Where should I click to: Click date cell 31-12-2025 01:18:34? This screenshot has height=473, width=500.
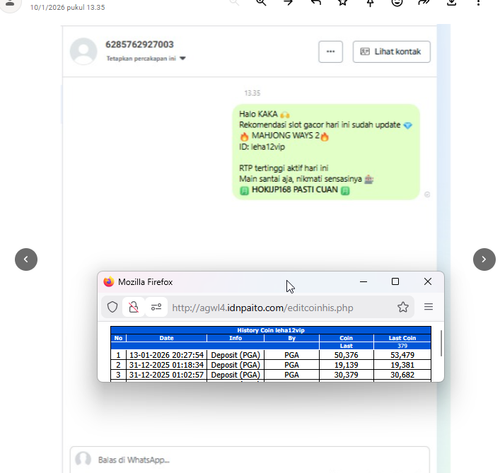point(166,365)
